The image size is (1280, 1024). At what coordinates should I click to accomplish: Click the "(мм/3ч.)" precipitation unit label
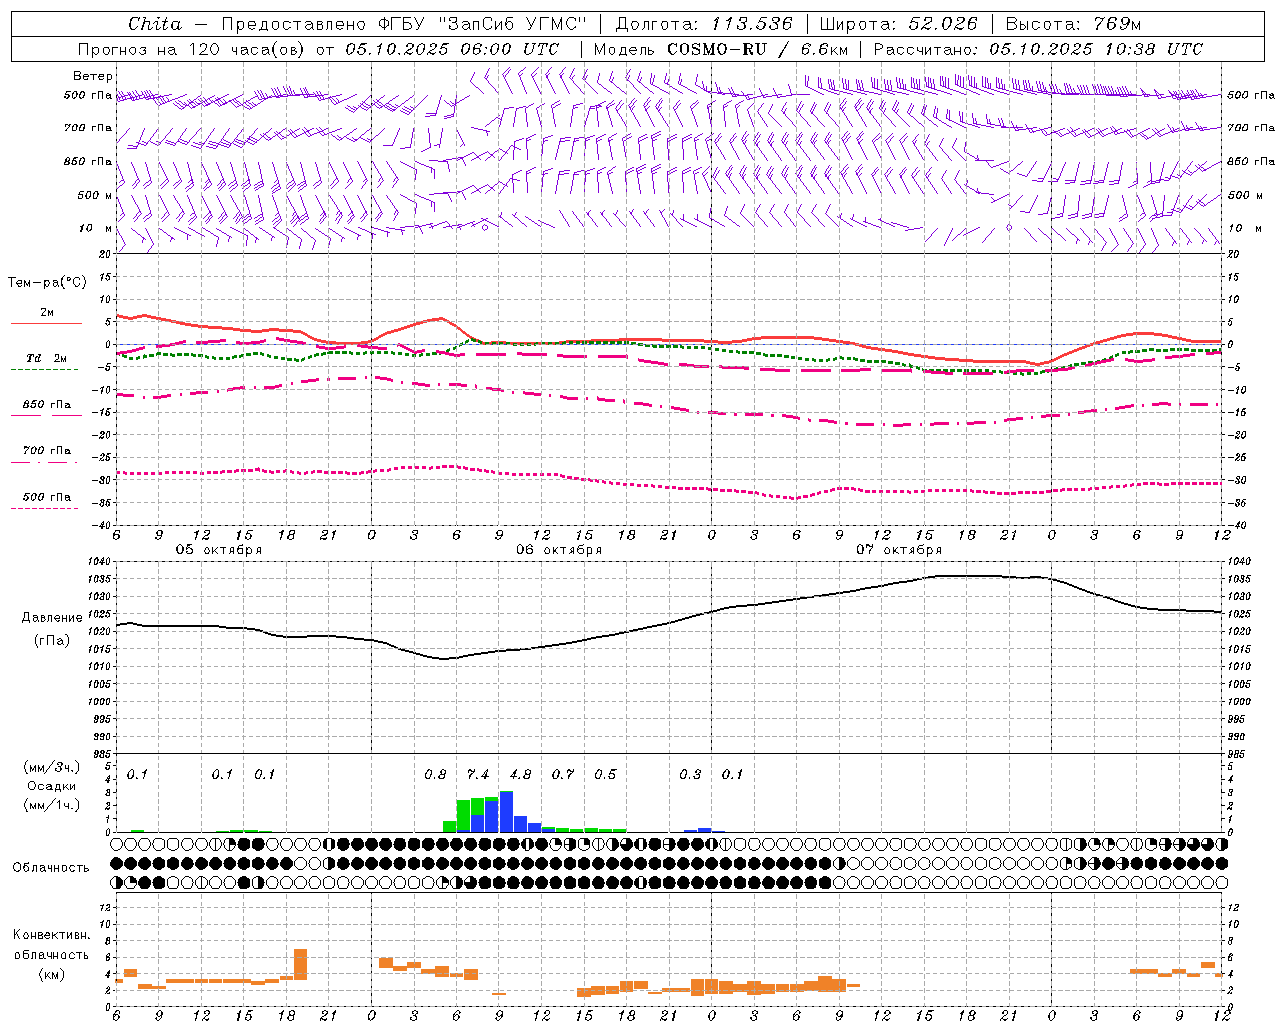pos(52,767)
